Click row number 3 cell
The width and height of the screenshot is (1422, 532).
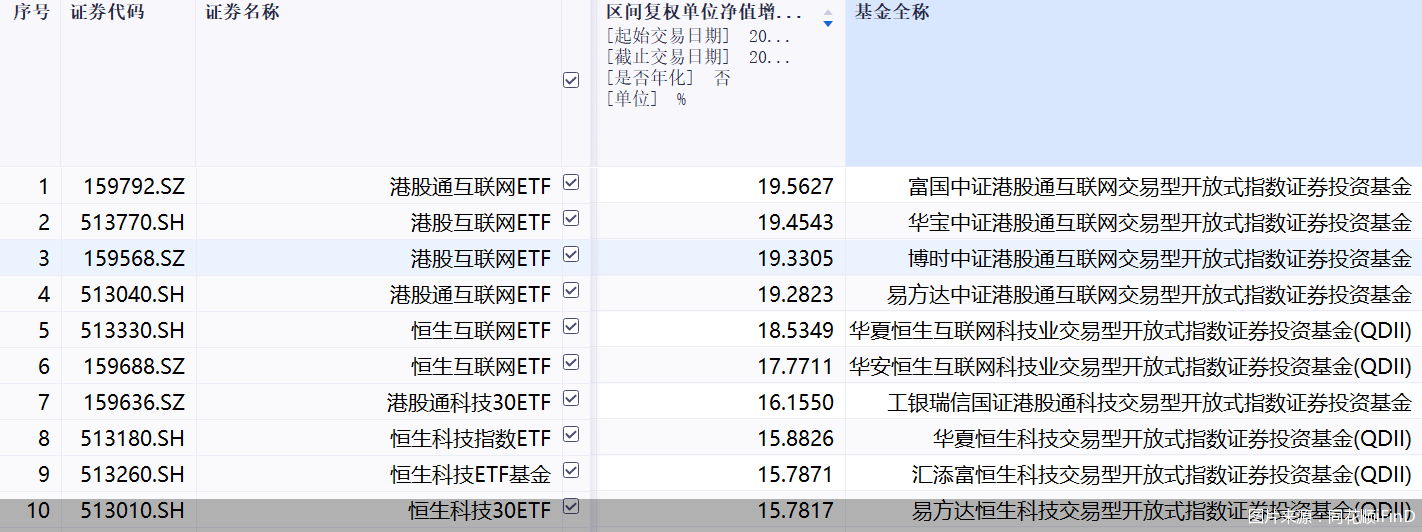[43, 258]
